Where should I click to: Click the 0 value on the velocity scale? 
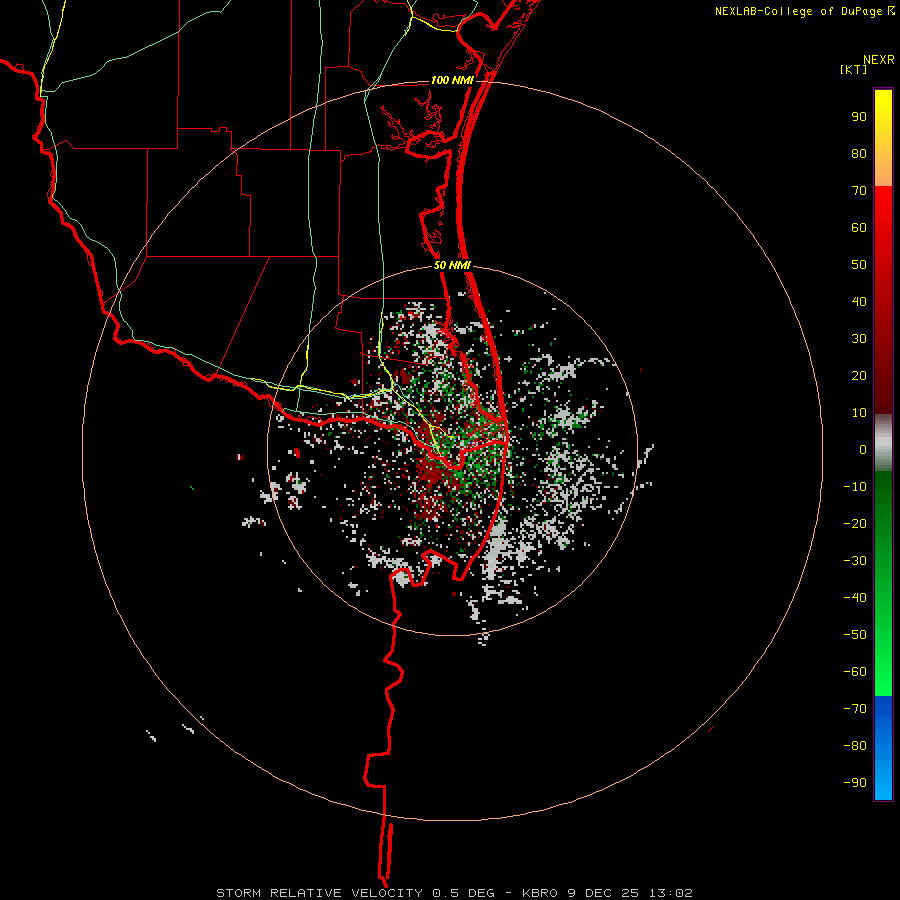863,449
